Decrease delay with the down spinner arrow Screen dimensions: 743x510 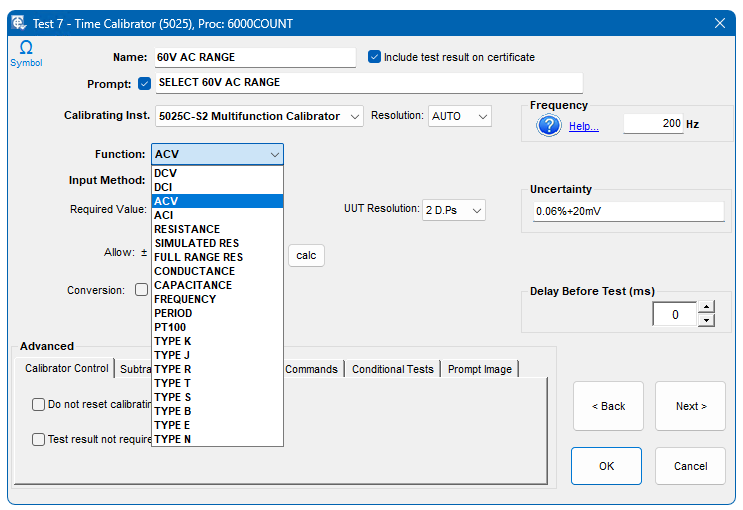[706, 321]
